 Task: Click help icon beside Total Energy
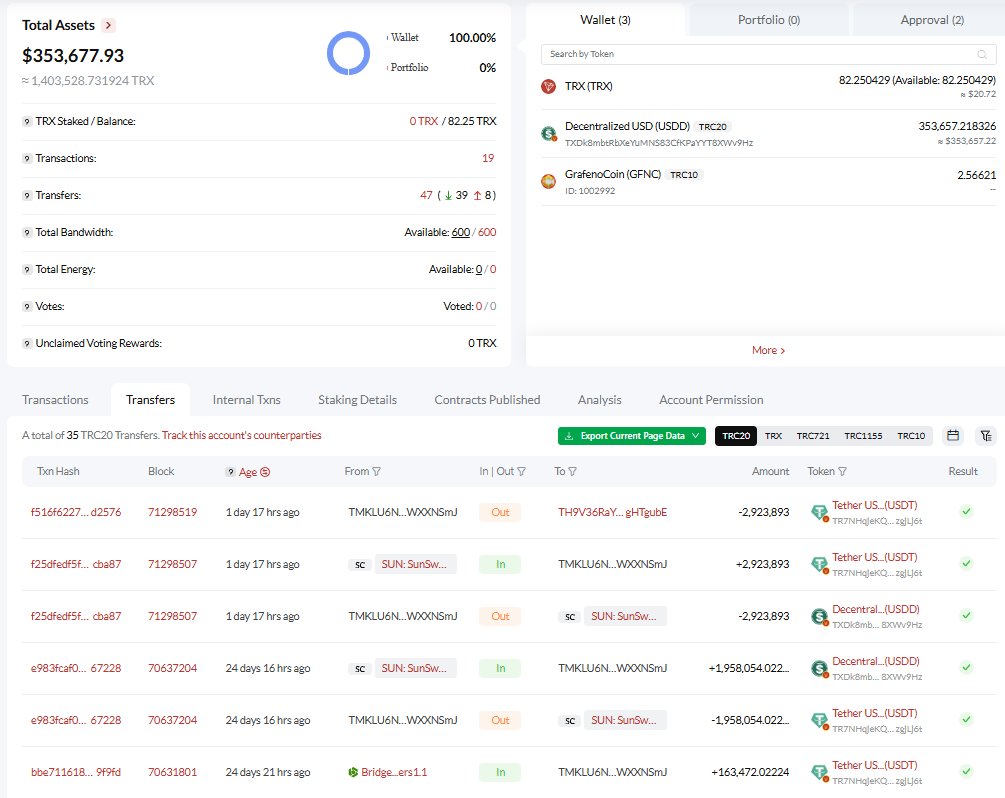click(27, 270)
